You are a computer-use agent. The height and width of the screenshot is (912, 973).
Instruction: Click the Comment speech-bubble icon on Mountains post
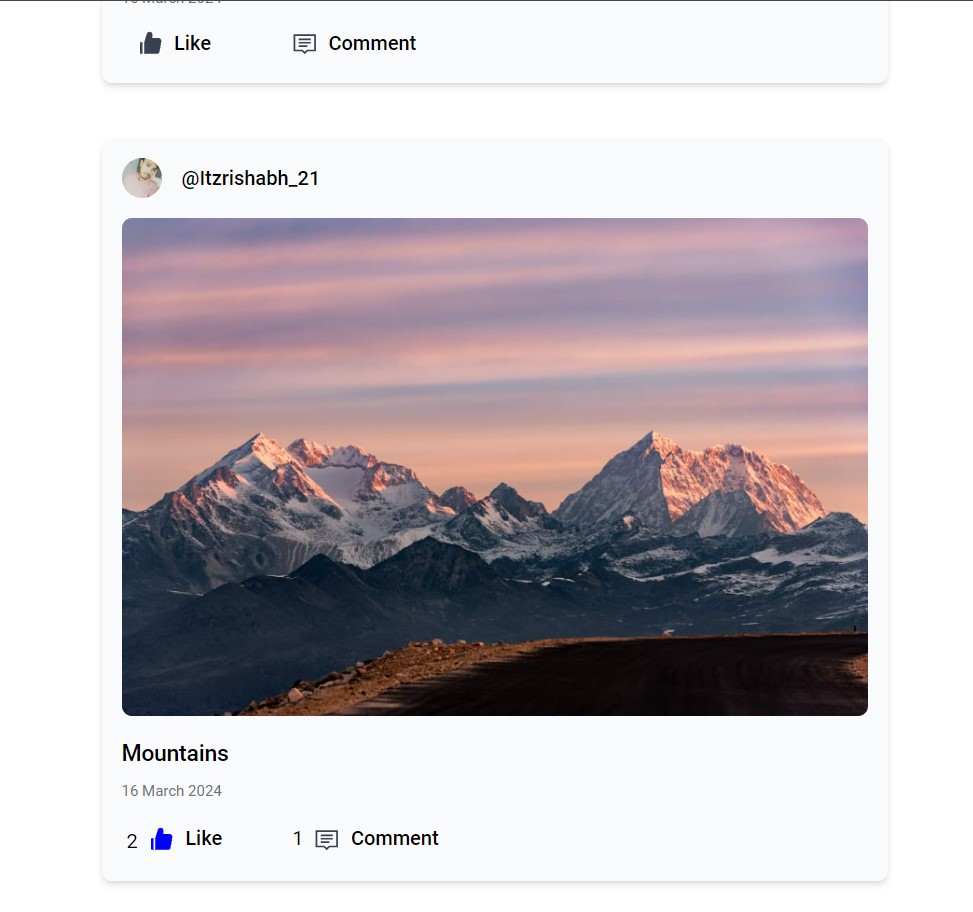click(325, 839)
